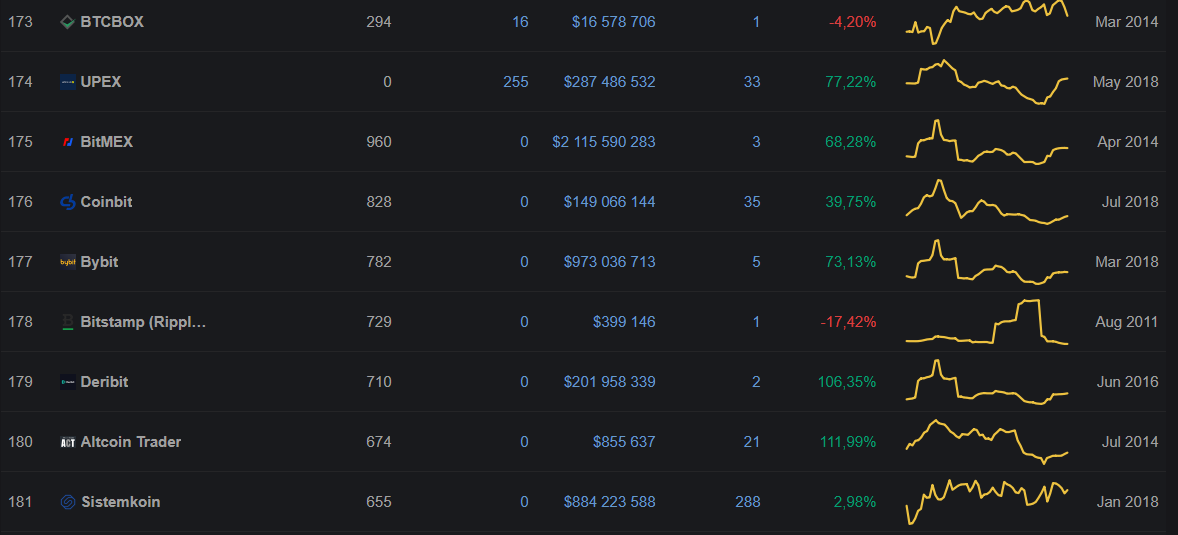Image resolution: width=1178 pixels, height=535 pixels.
Task: Click Sistemkoin volume $884 223 588
Action: click(609, 502)
